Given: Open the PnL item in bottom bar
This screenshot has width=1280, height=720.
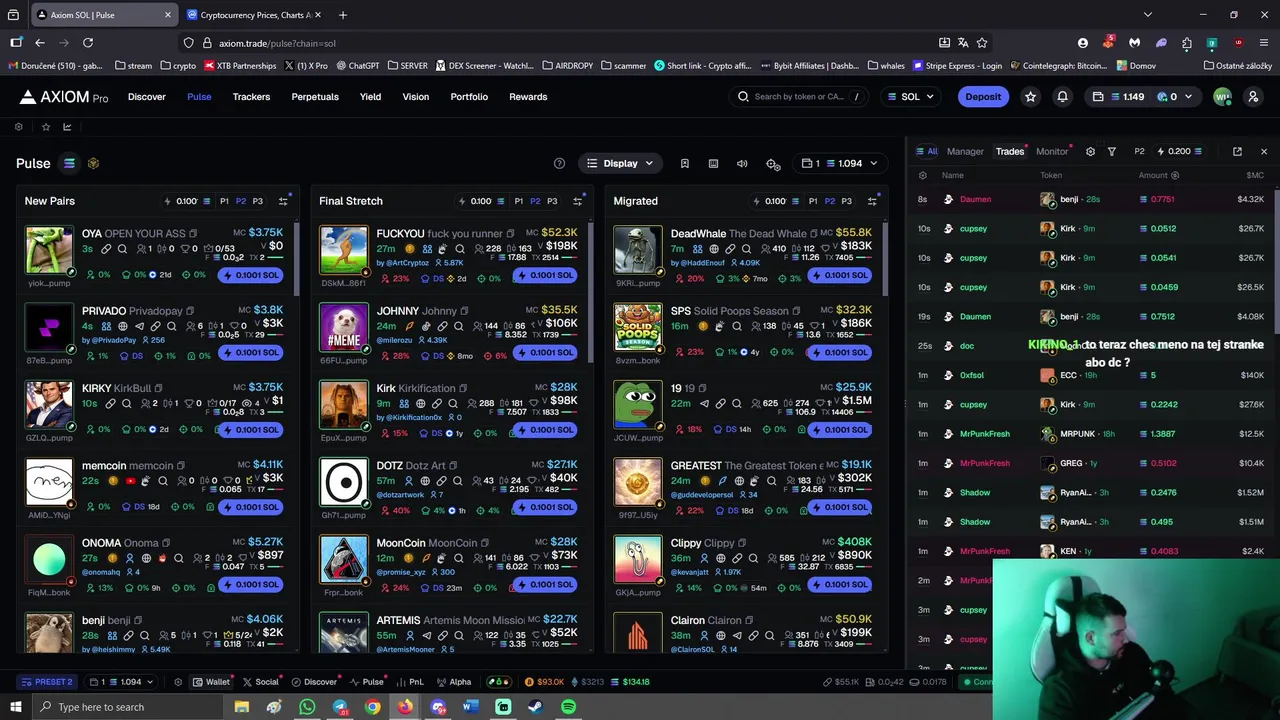Looking at the screenshot, I should tap(410, 682).
